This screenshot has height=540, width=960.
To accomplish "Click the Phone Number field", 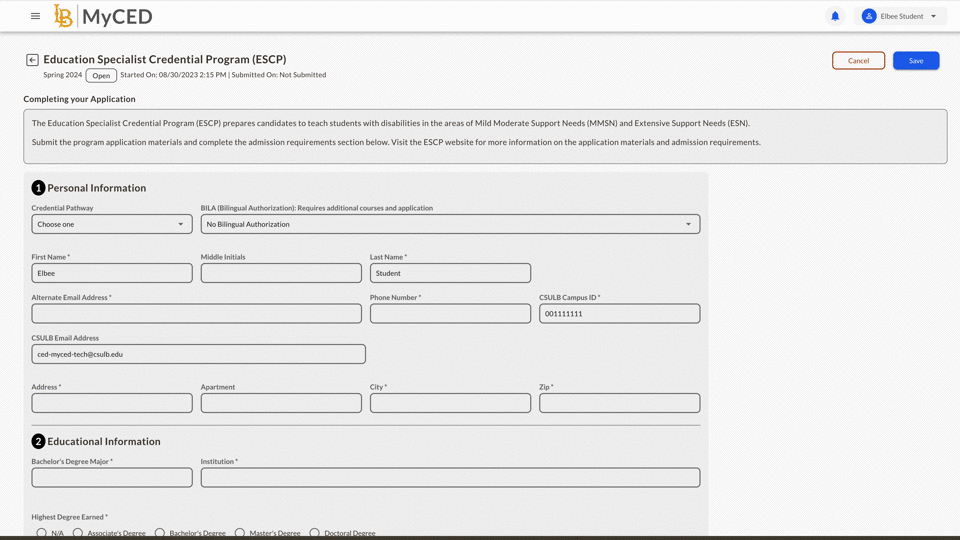I will [x=451, y=313].
